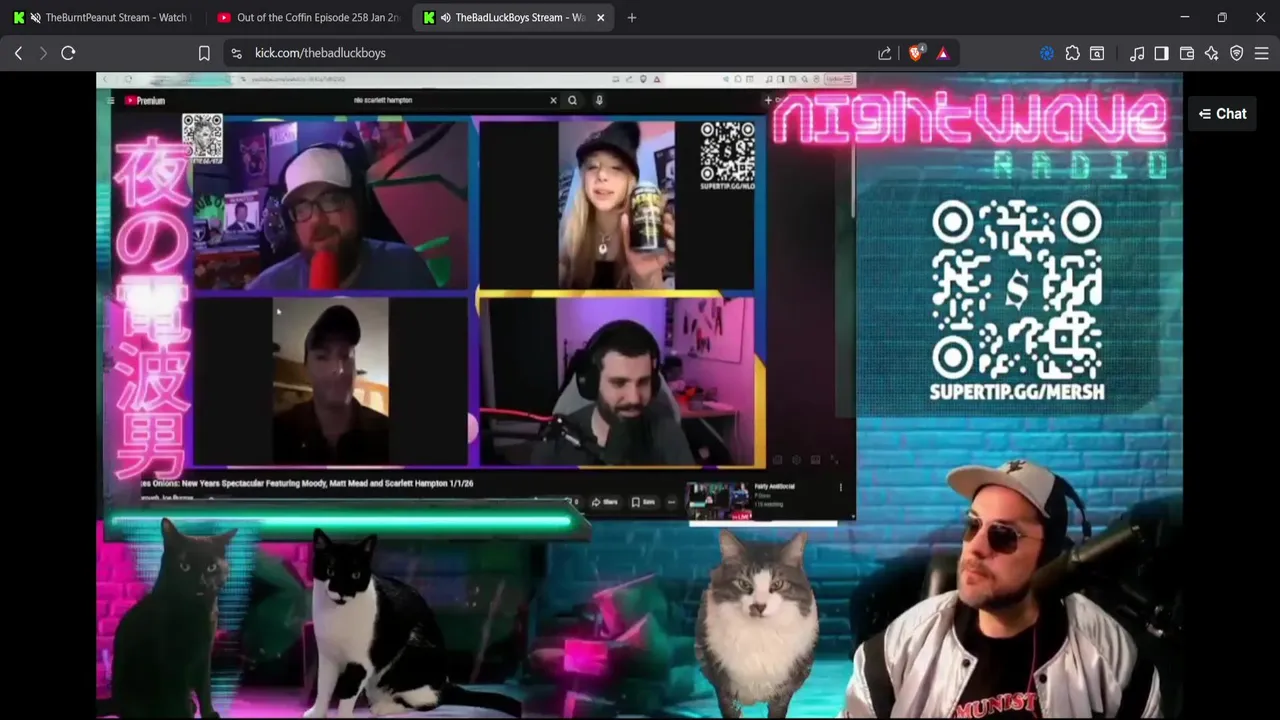The height and width of the screenshot is (720, 1280).
Task: Open the browser hamburger menu
Action: point(1262,53)
